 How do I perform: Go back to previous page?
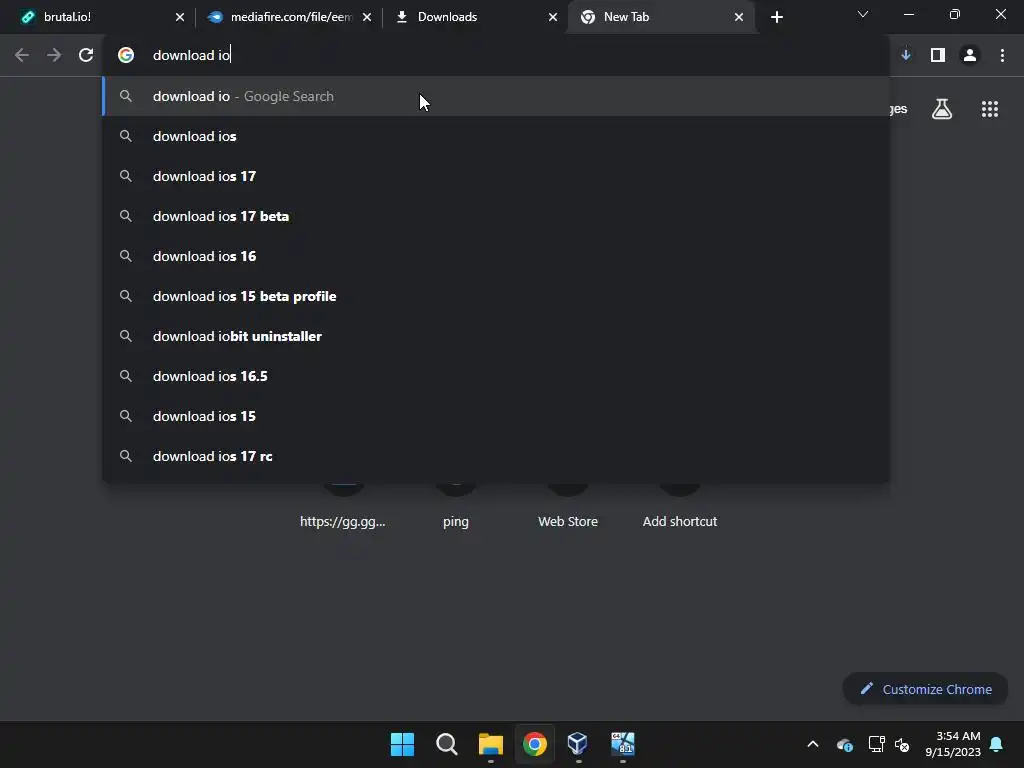22,56
